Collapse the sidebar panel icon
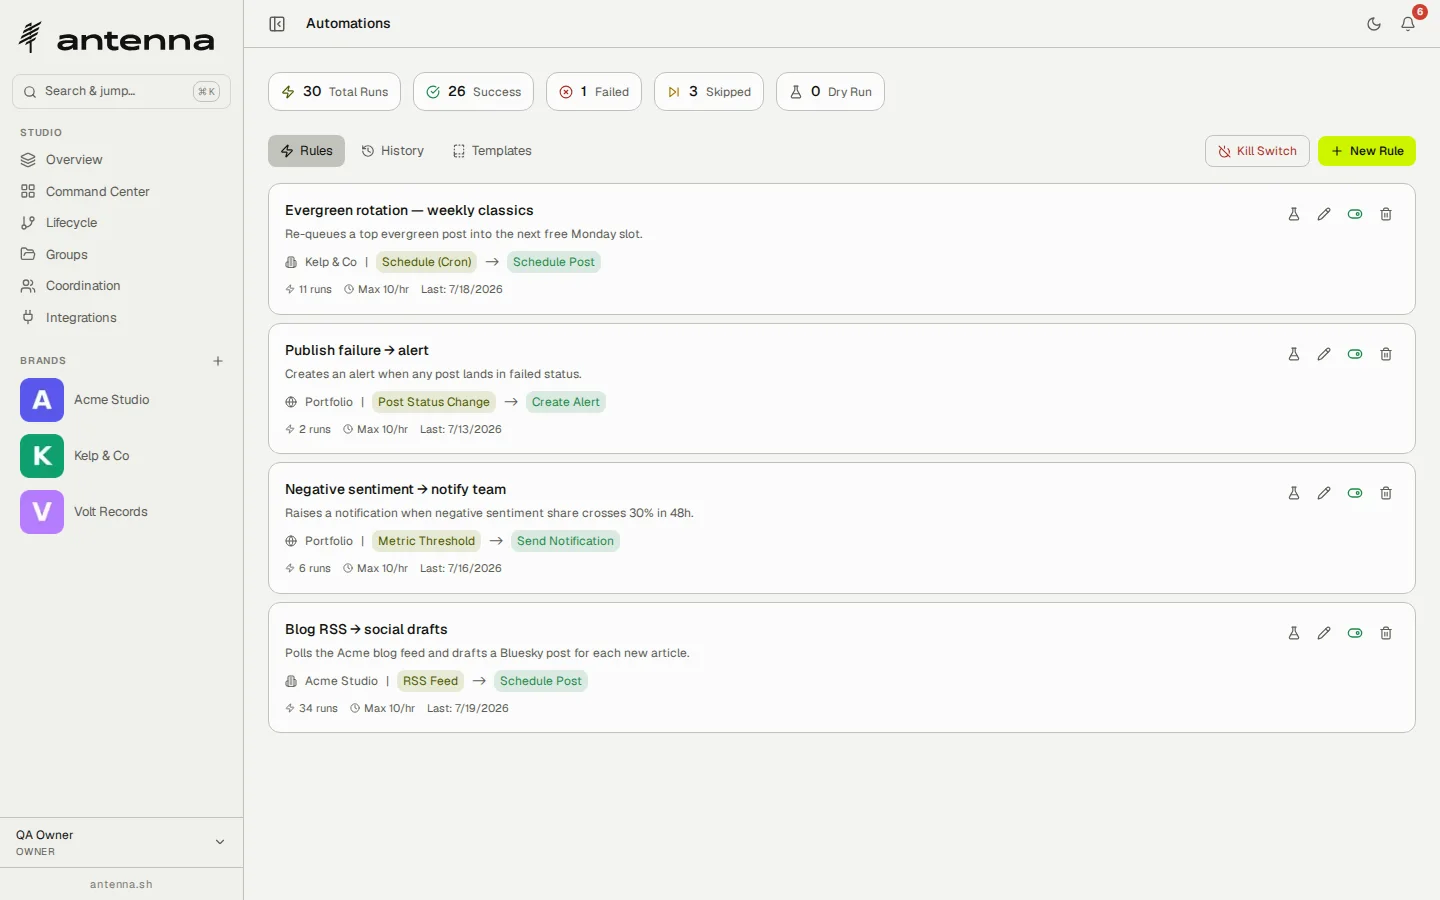1440x900 pixels. 277,24
